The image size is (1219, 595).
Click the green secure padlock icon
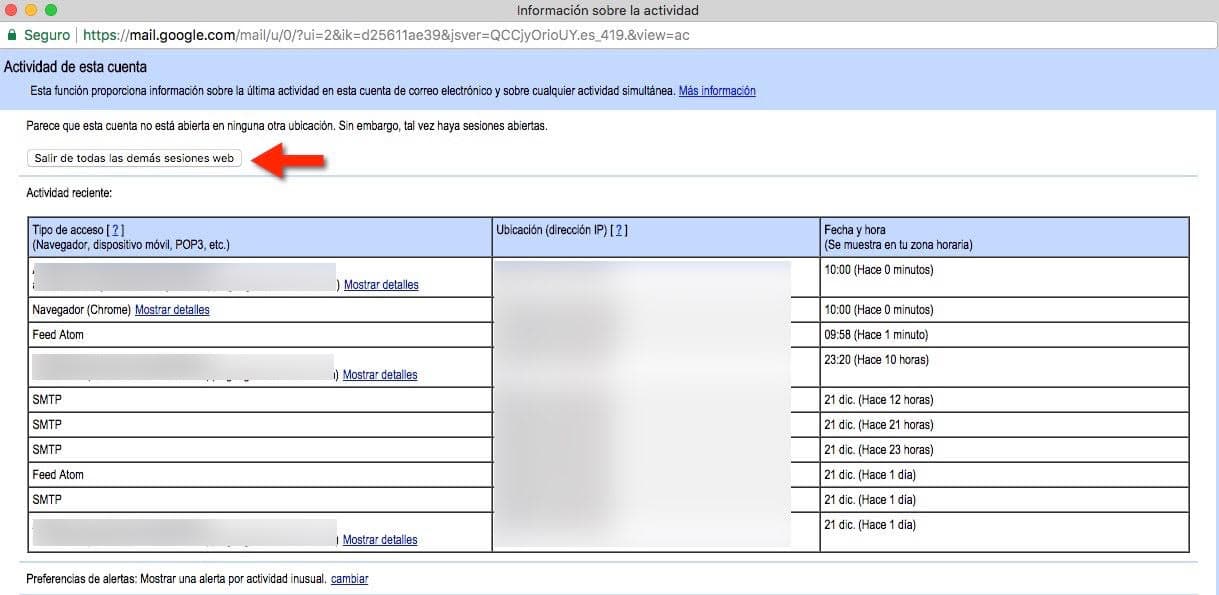tap(12, 35)
